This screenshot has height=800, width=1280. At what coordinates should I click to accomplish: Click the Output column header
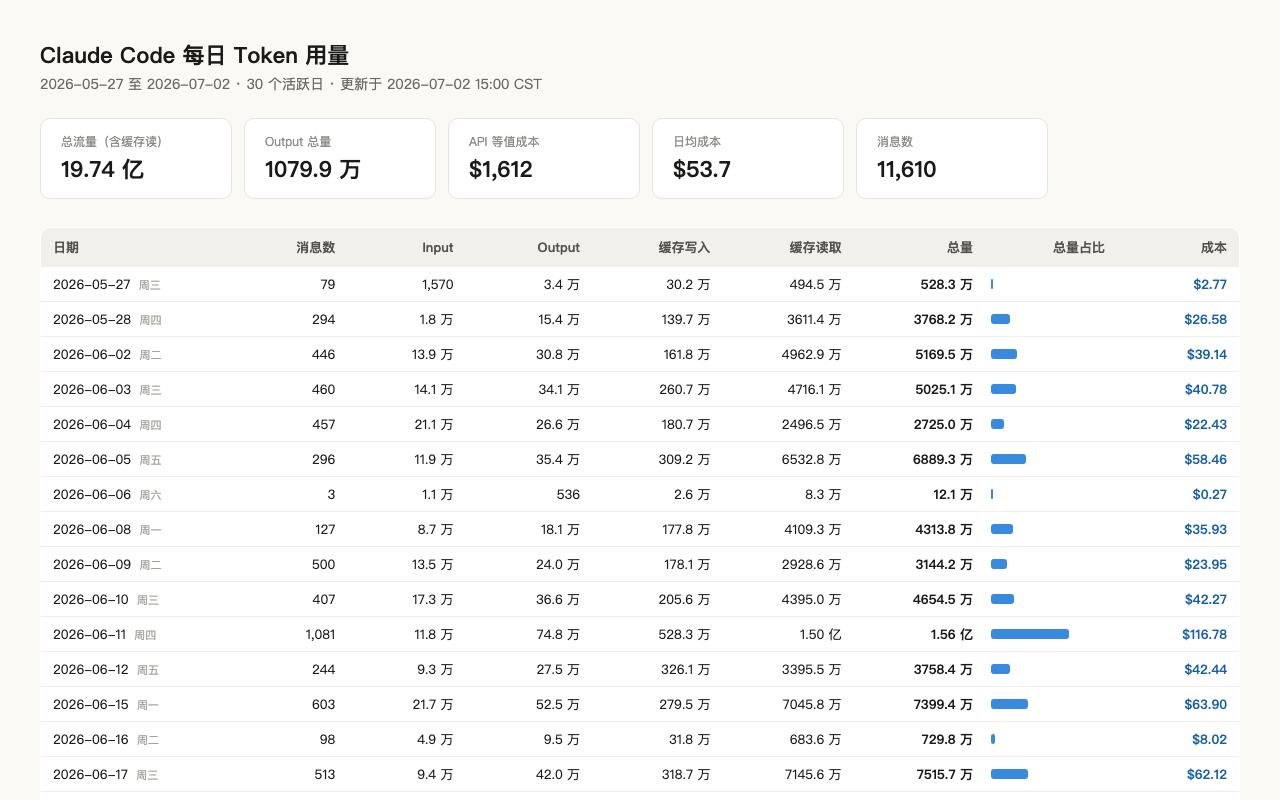(559, 247)
